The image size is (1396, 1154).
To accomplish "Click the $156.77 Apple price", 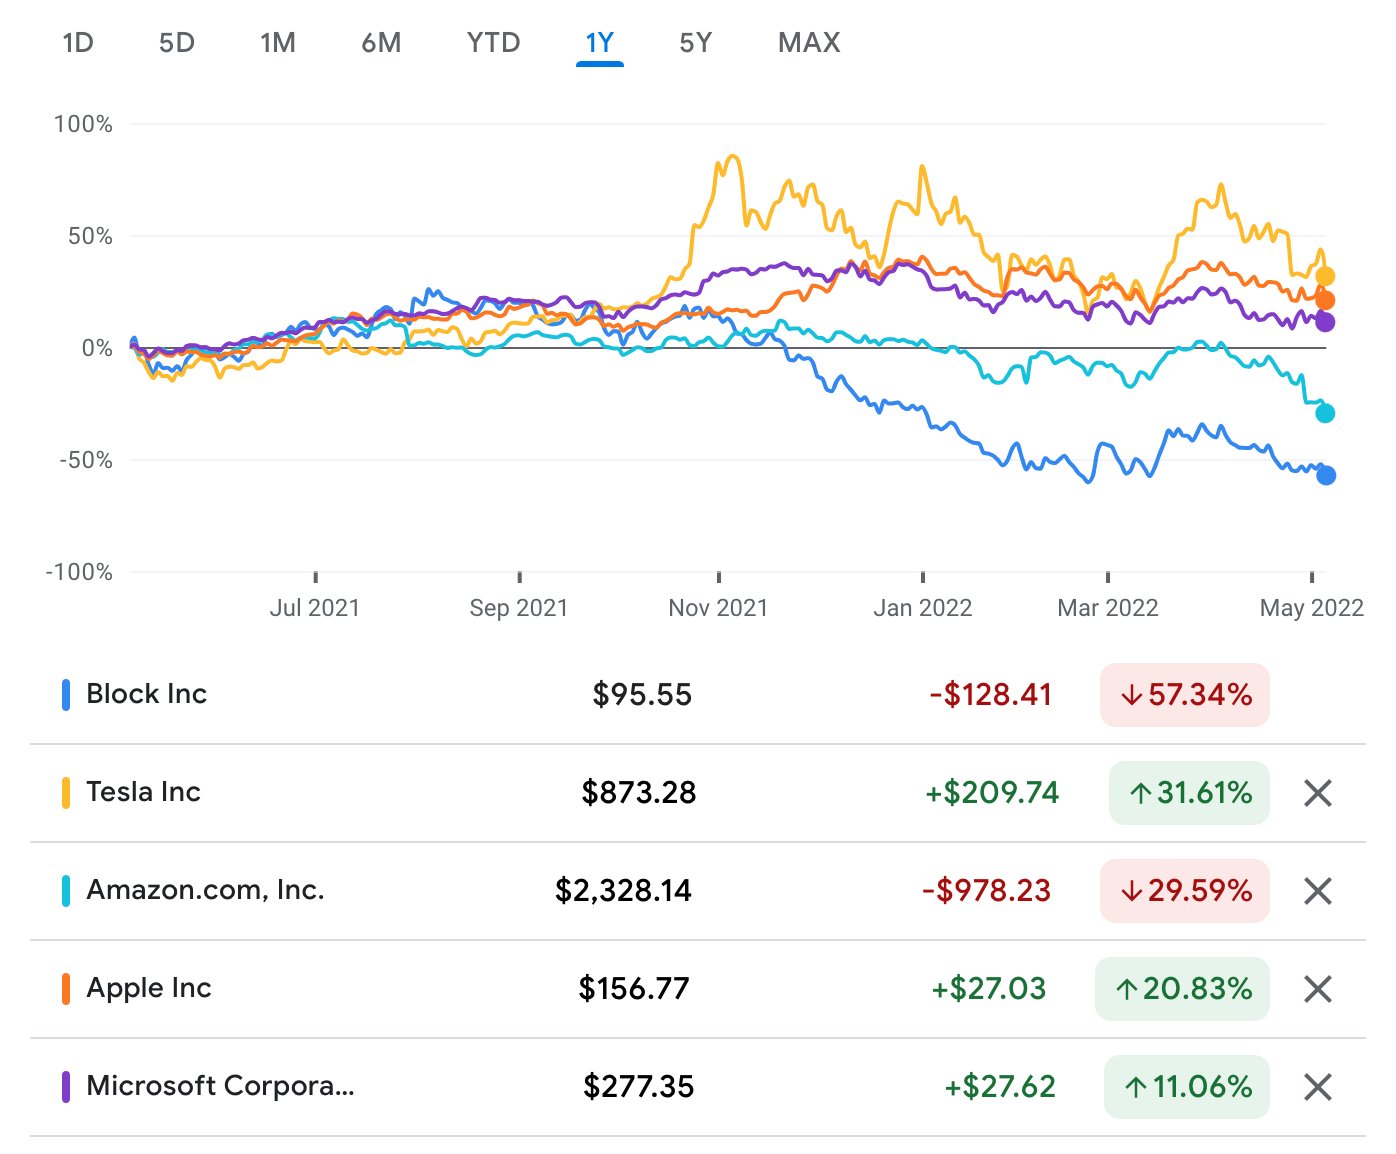I will (634, 989).
